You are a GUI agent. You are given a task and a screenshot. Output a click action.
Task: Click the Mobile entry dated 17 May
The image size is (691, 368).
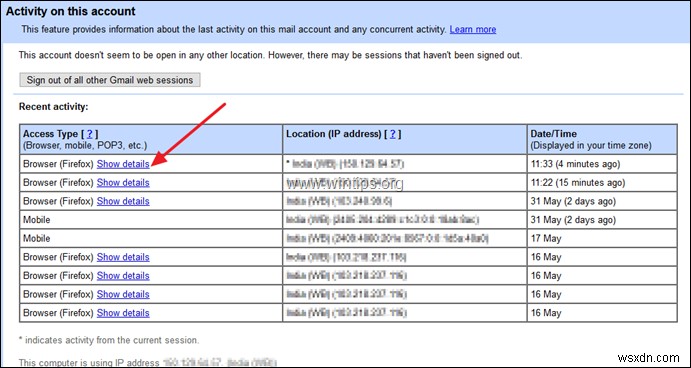coord(37,238)
